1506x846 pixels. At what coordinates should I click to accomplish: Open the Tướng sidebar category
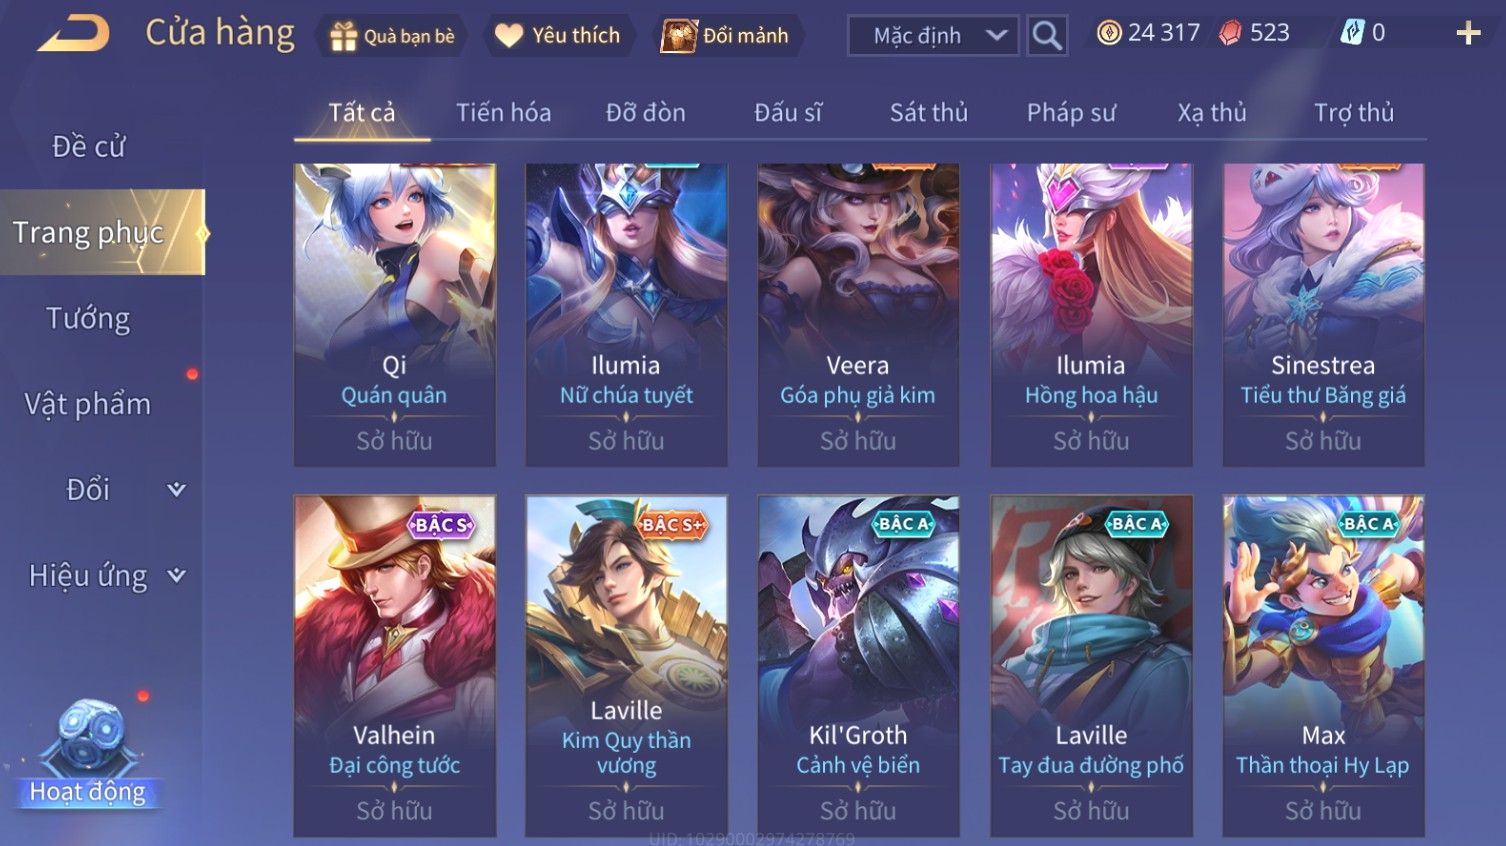[x=88, y=318]
